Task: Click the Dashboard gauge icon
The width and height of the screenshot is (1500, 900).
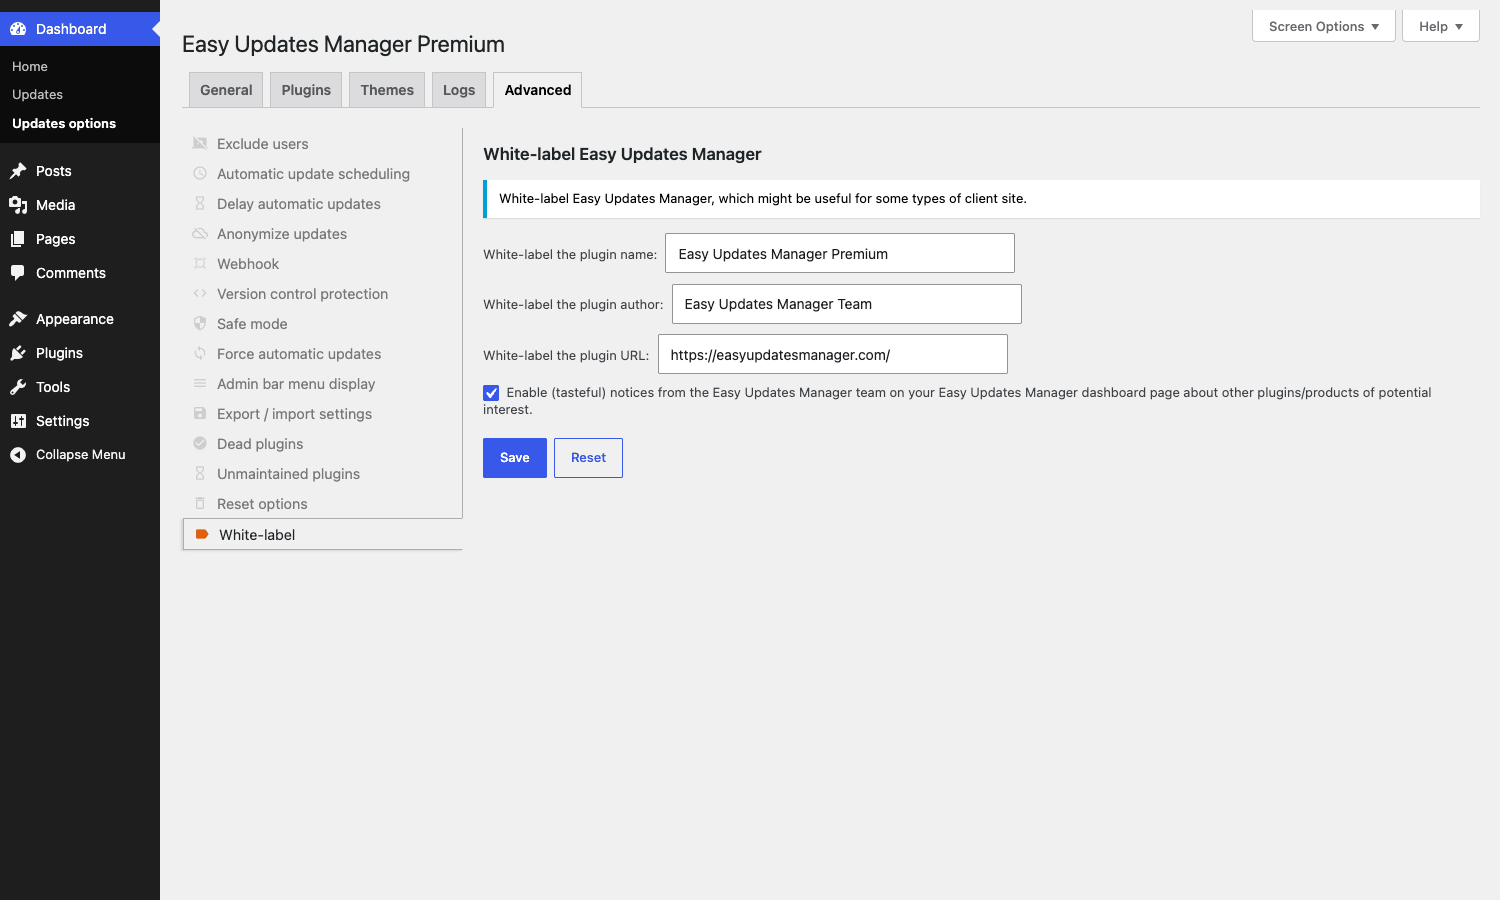Action: pyautogui.click(x=18, y=29)
